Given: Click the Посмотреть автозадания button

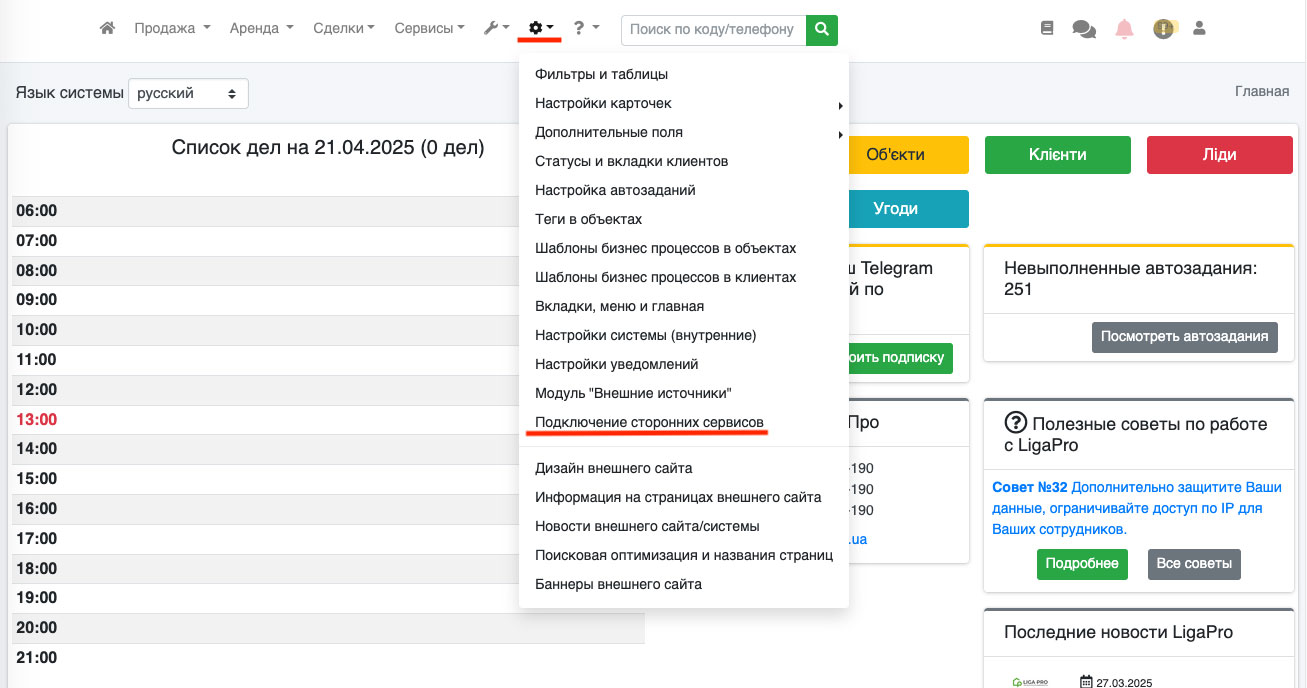Looking at the screenshot, I should coord(1185,337).
